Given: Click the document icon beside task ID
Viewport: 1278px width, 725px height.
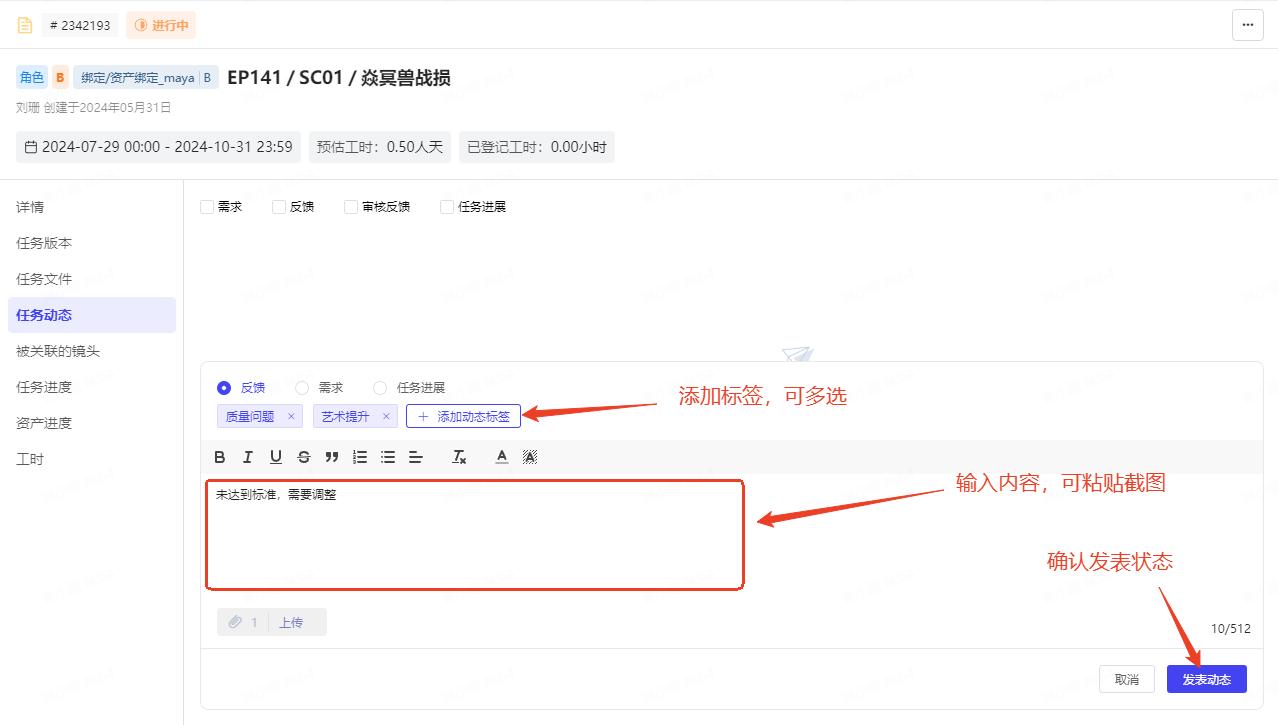Looking at the screenshot, I should pyautogui.click(x=25, y=25).
